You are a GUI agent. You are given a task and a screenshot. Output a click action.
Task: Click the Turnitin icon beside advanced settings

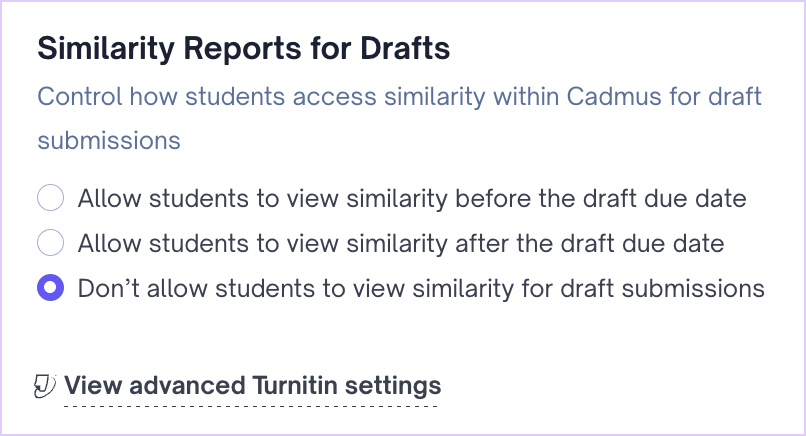point(45,386)
